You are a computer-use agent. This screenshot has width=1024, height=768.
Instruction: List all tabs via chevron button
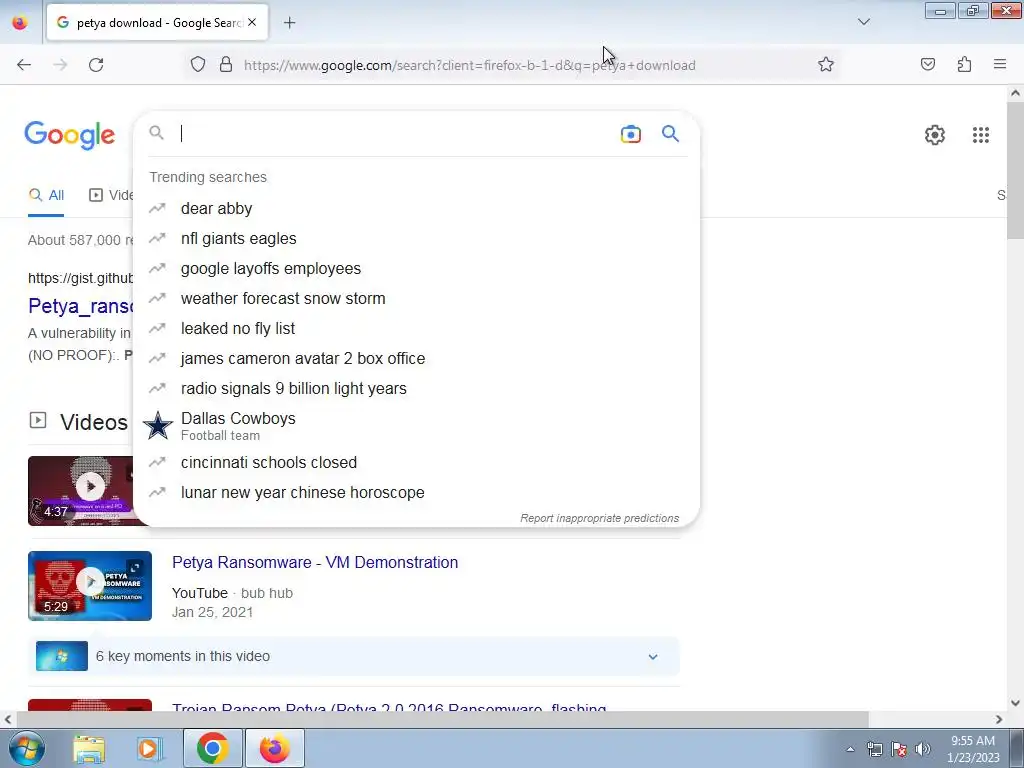[x=863, y=22]
